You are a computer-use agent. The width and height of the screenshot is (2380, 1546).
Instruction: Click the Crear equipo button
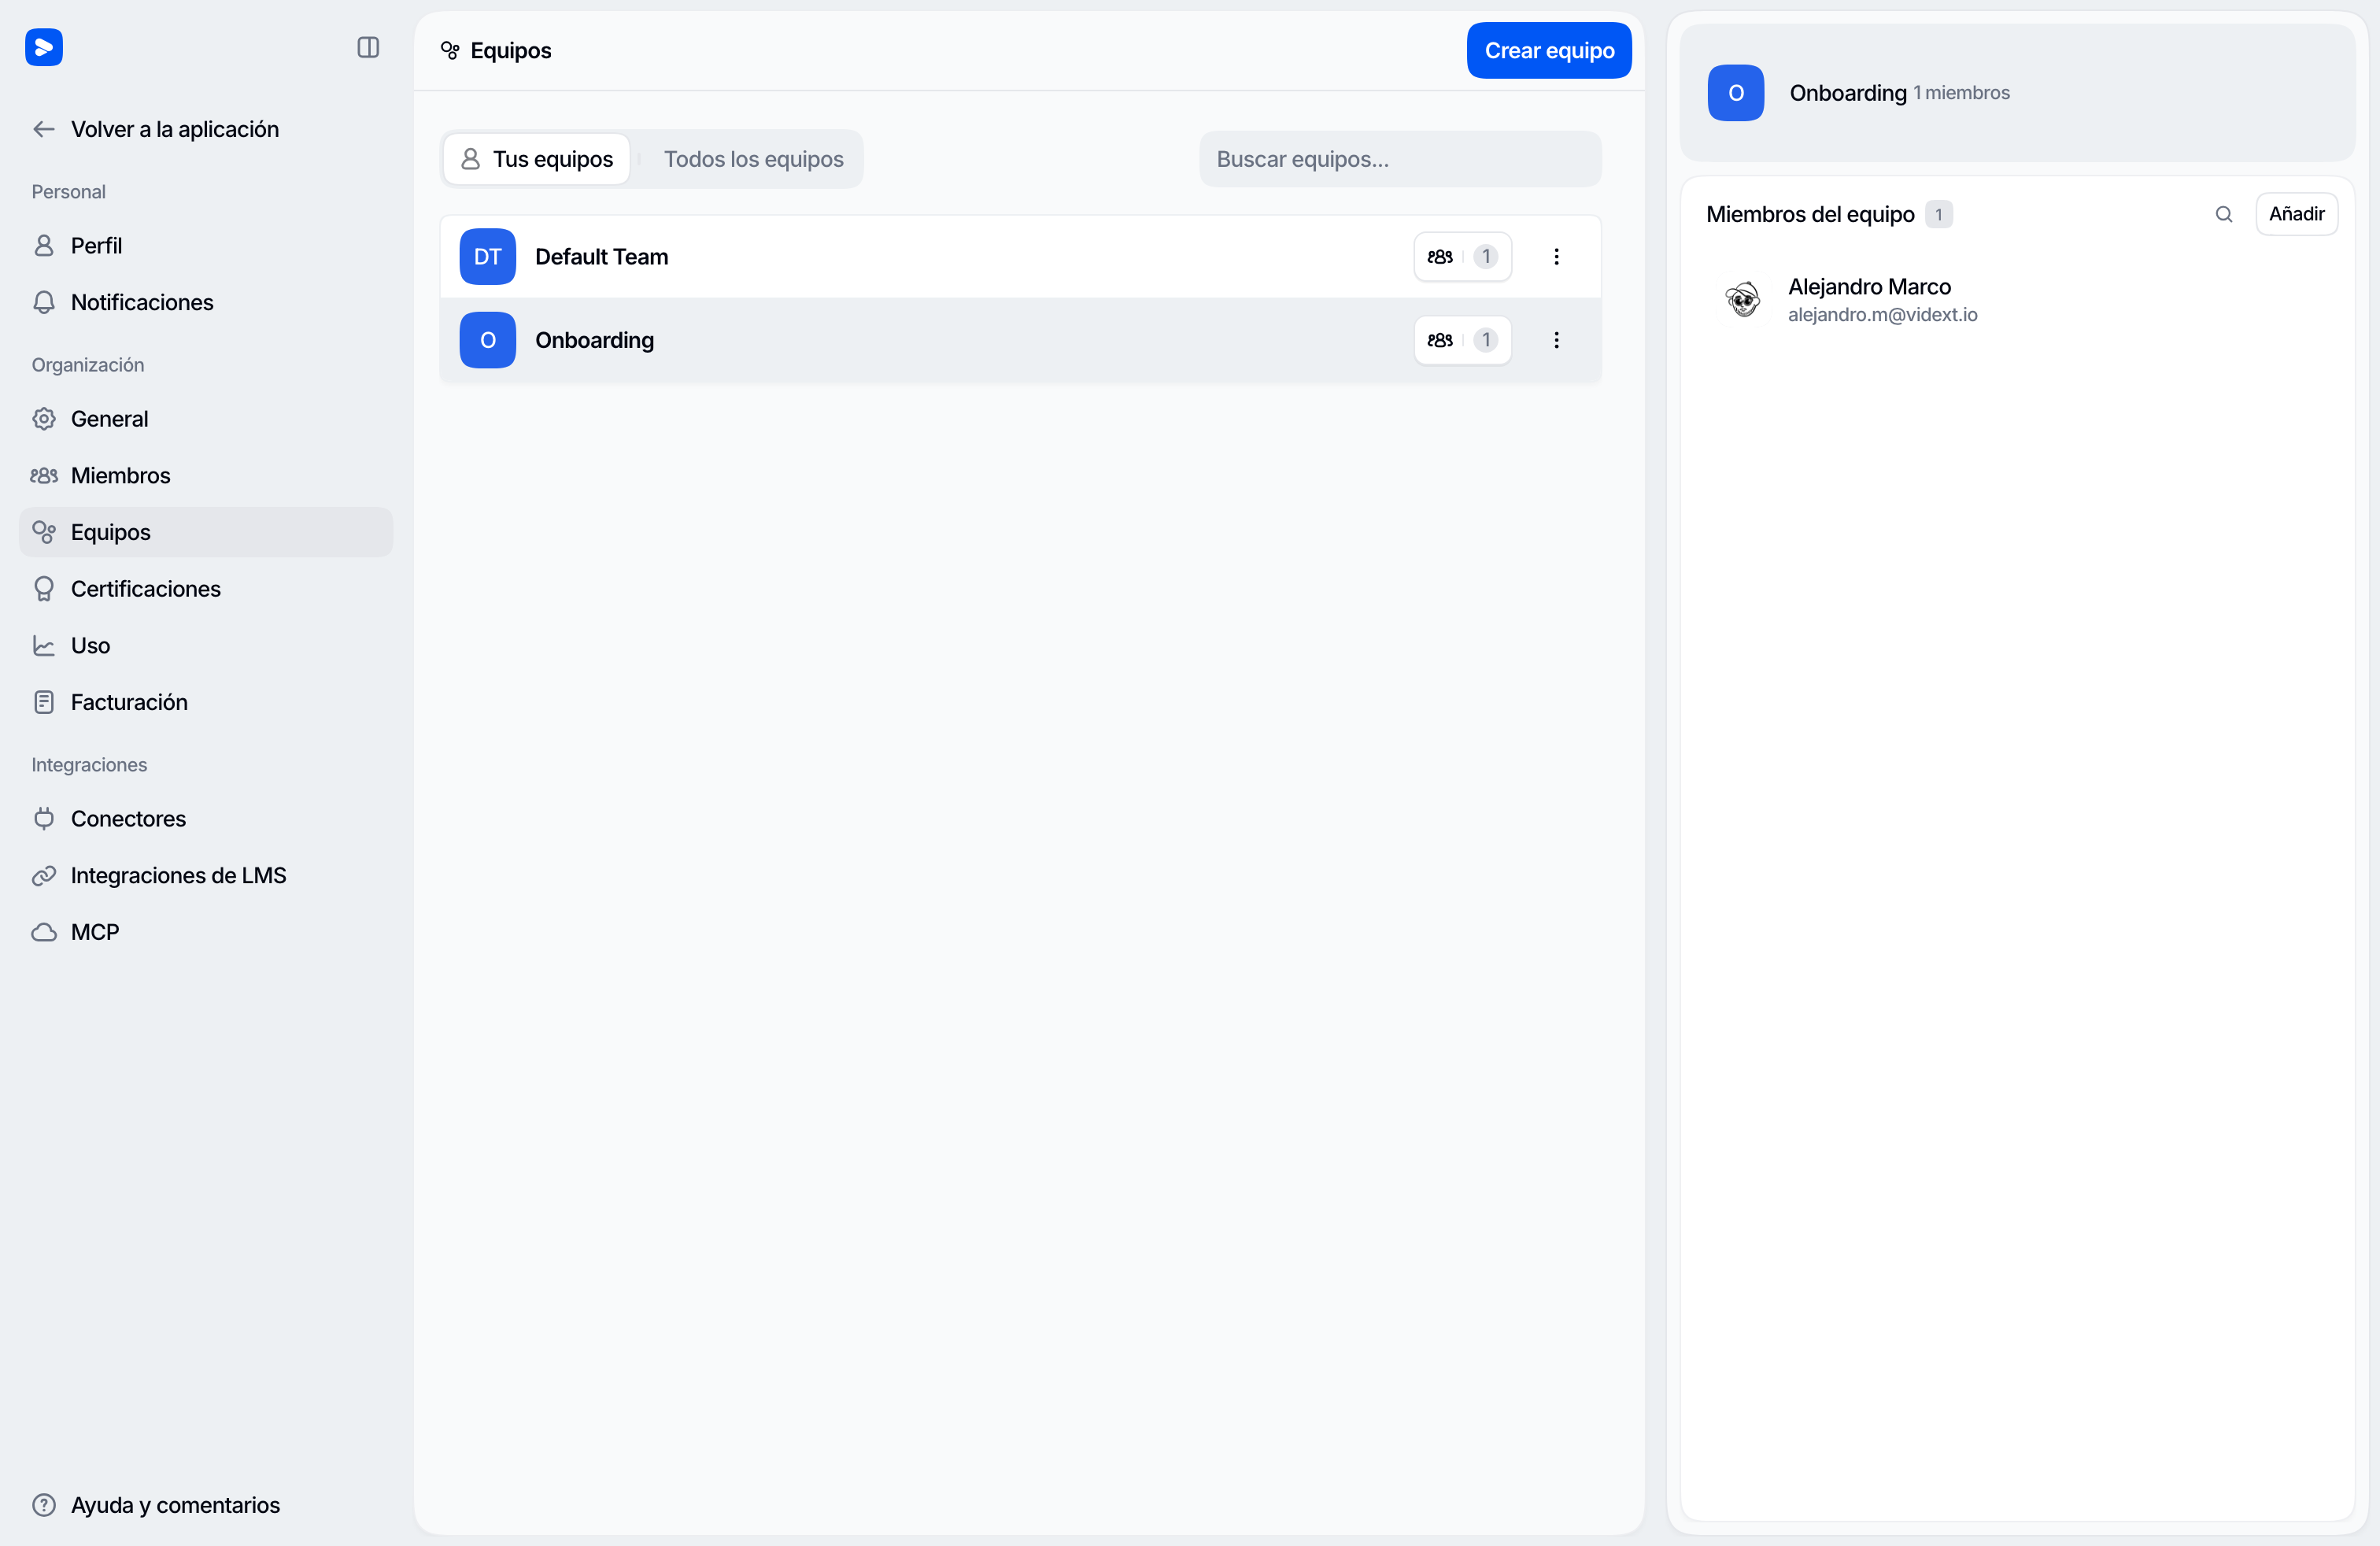click(x=1549, y=50)
